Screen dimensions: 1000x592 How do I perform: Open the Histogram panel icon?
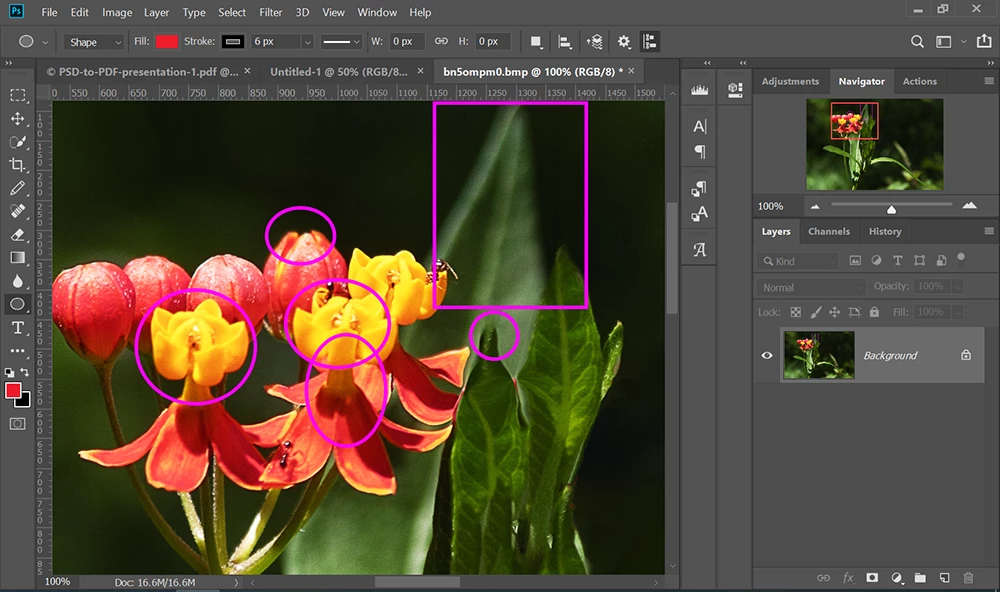pos(700,90)
